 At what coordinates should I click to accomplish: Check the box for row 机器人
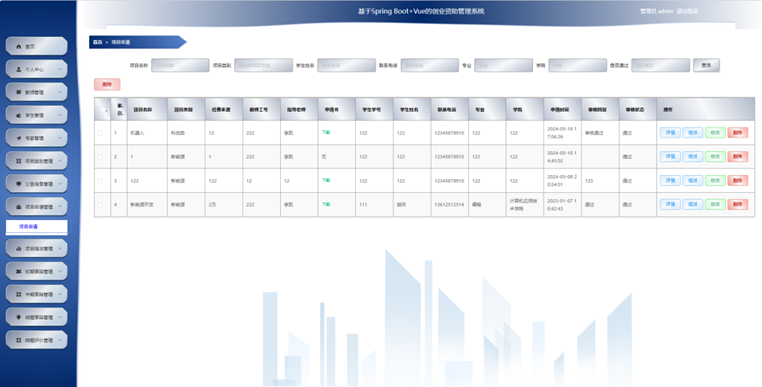(x=100, y=133)
